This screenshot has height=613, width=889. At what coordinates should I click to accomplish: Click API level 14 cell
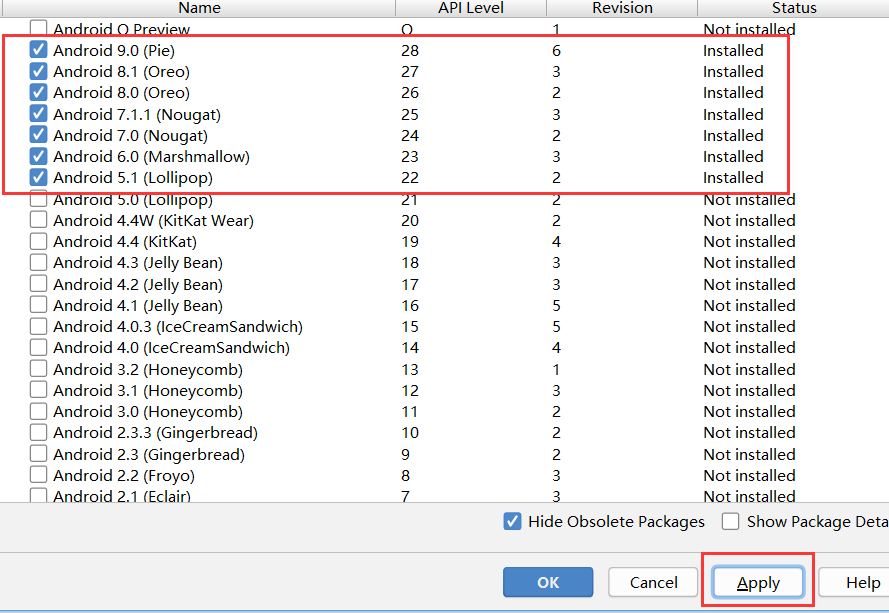pos(410,348)
